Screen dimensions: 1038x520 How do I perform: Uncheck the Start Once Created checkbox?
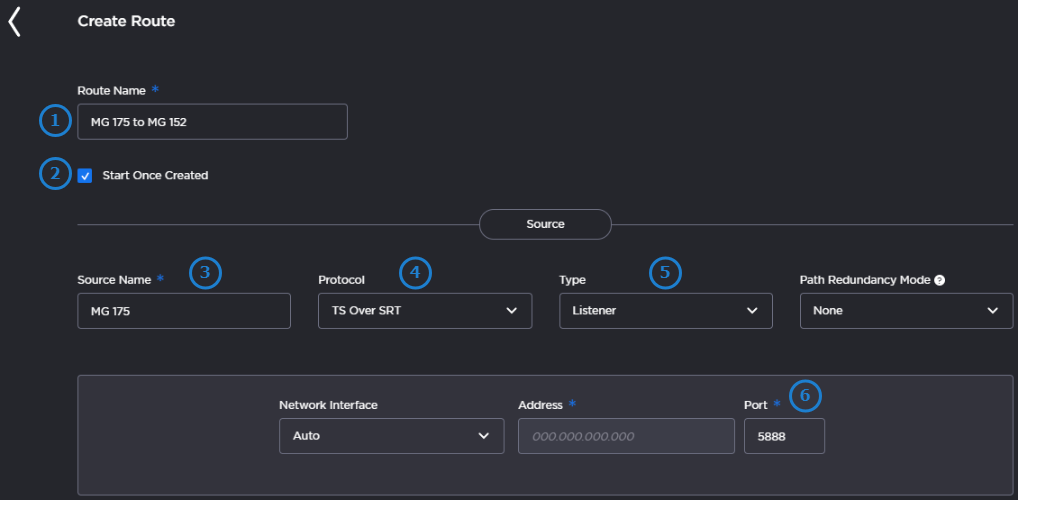point(85,176)
